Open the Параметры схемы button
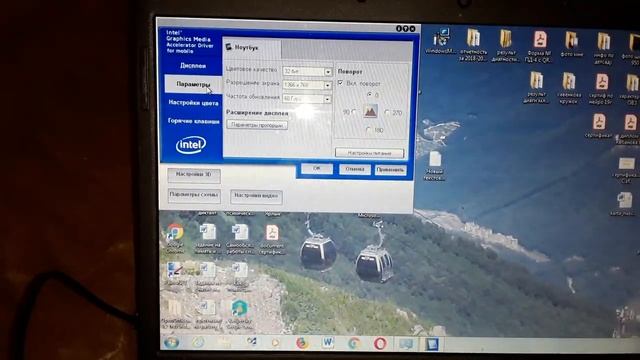The height and width of the screenshot is (360, 640). pos(194,195)
